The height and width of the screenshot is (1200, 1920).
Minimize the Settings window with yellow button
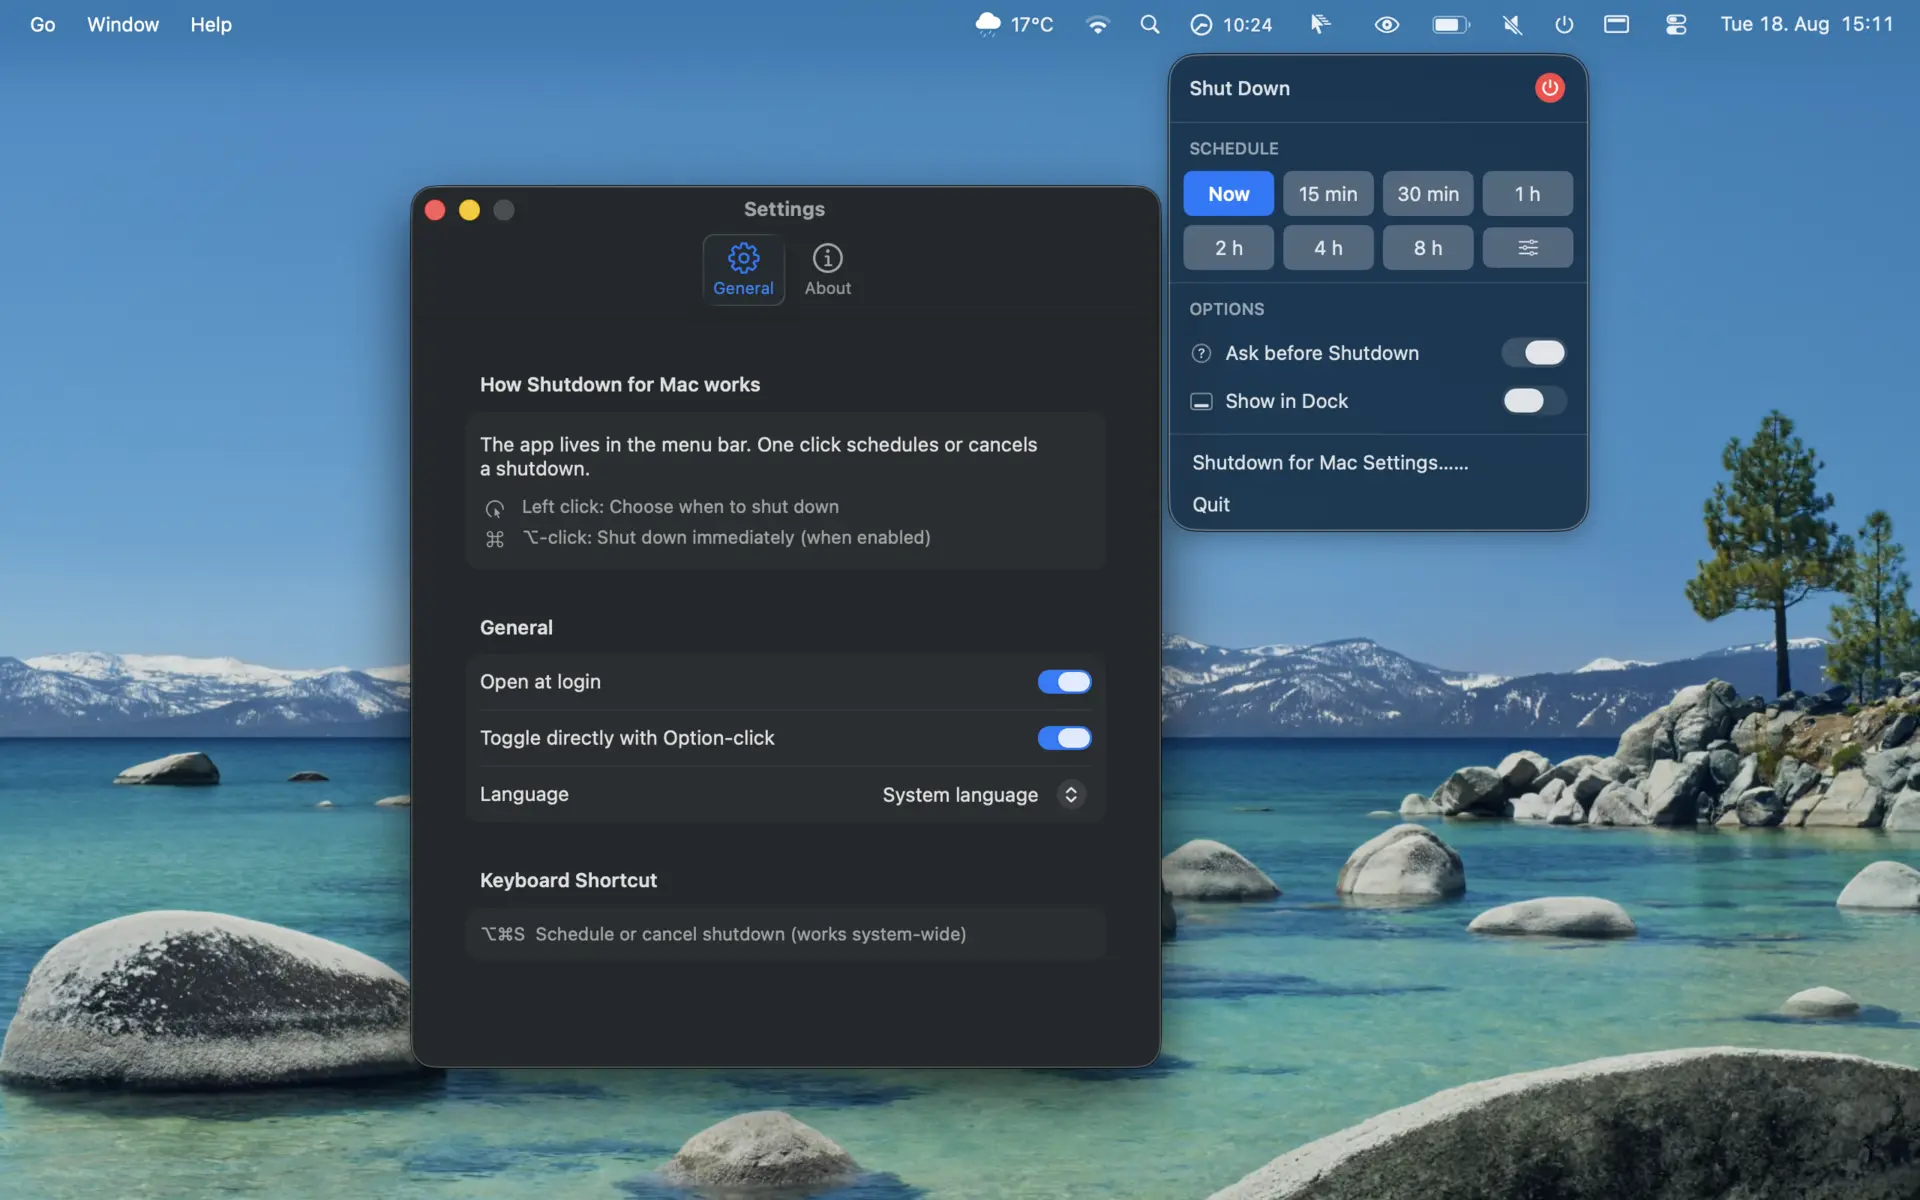point(469,210)
